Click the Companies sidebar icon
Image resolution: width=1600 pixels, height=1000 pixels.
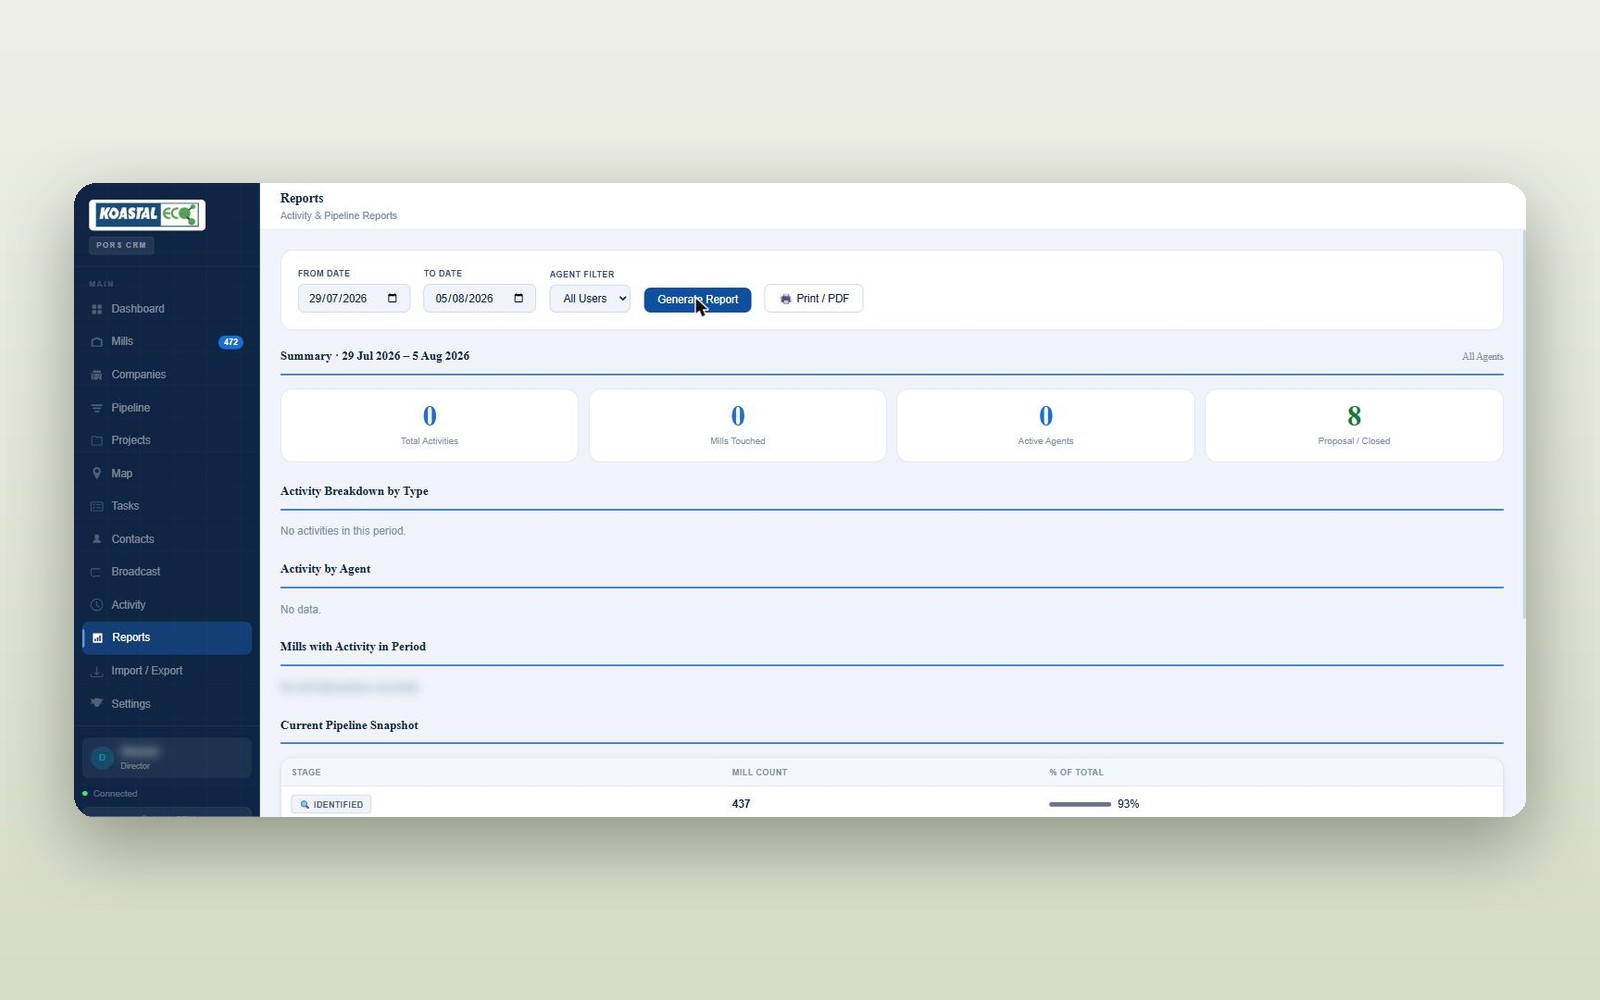tap(97, 375)
